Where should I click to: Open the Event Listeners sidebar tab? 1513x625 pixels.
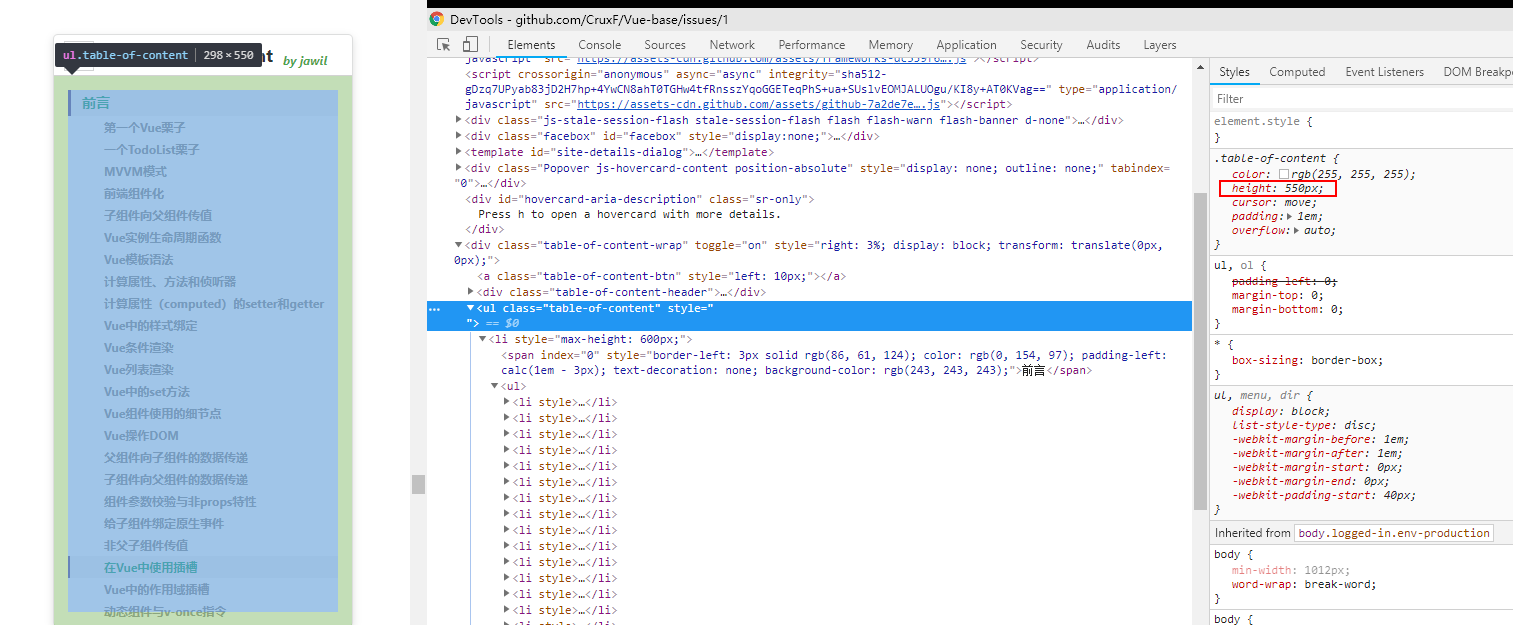click(1384, 72)
